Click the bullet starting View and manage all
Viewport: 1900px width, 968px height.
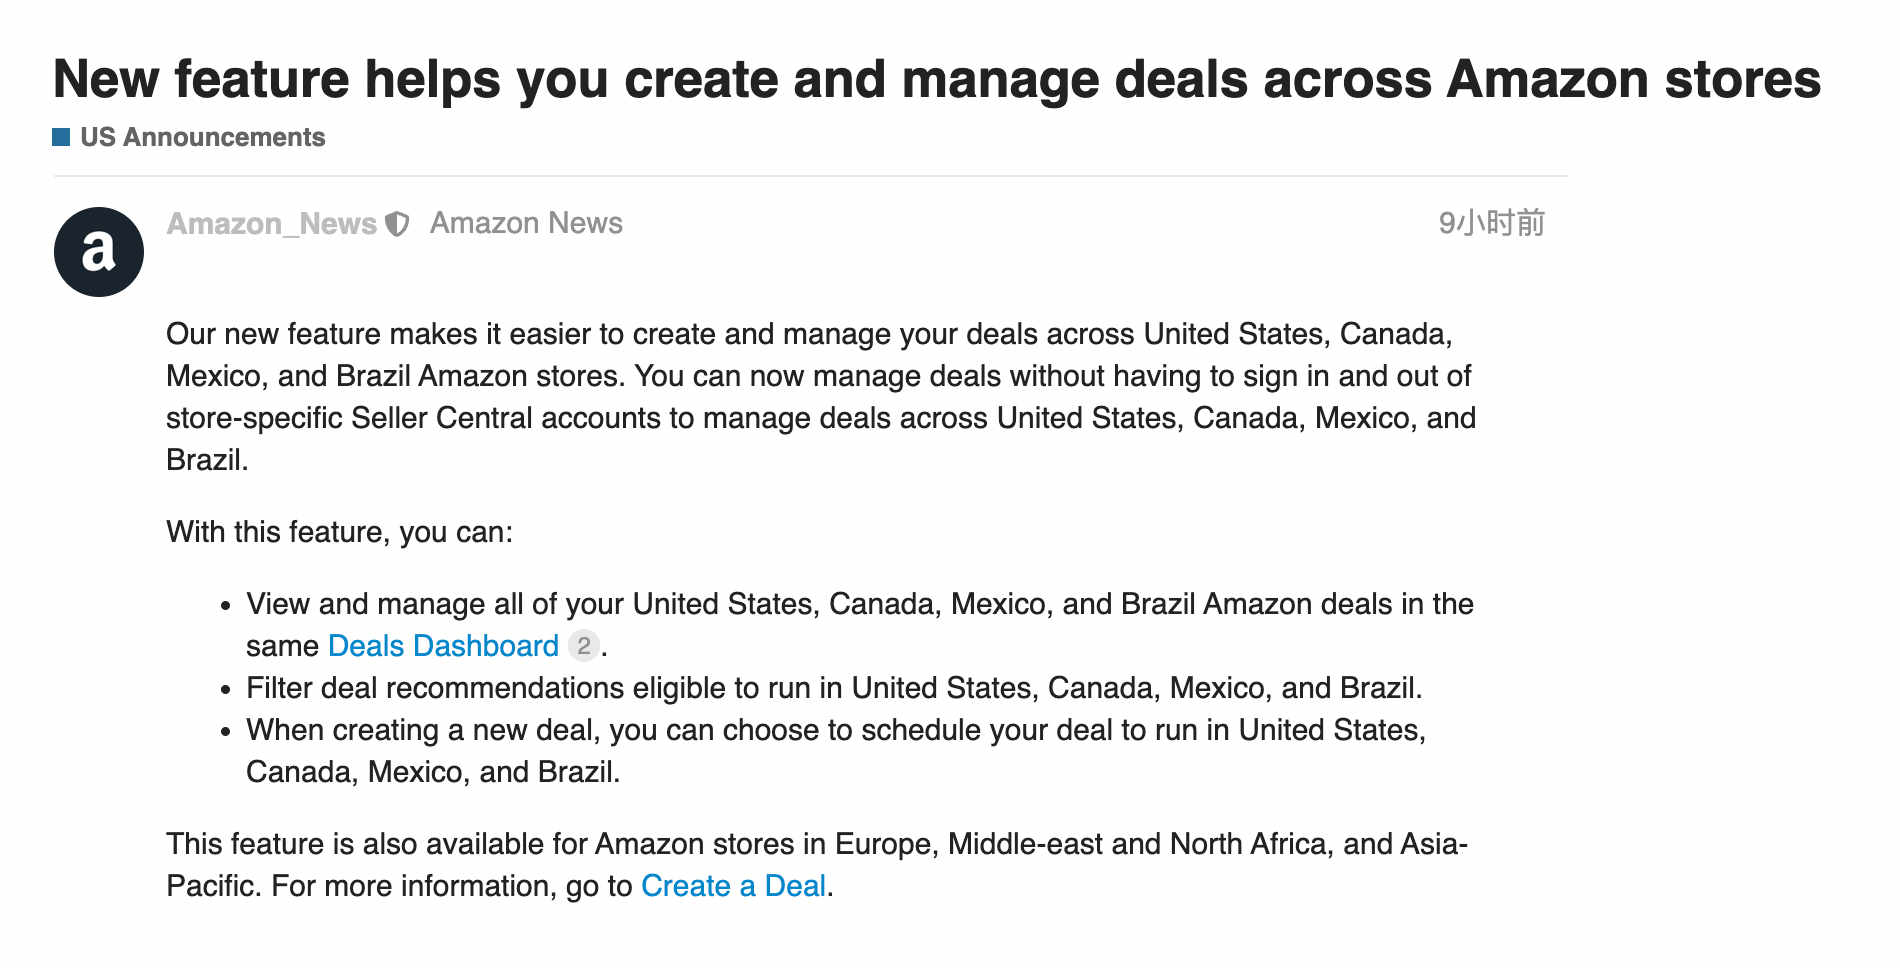[860, 625]
